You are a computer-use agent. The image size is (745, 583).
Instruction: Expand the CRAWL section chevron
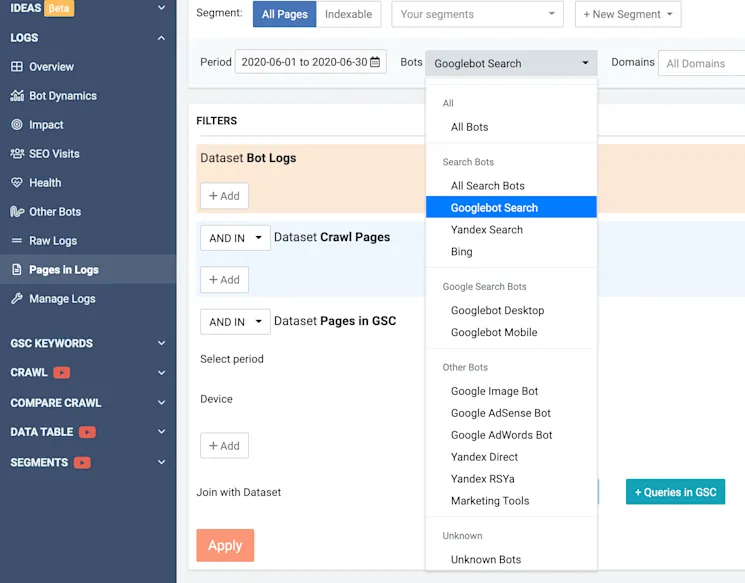point(162,373)
